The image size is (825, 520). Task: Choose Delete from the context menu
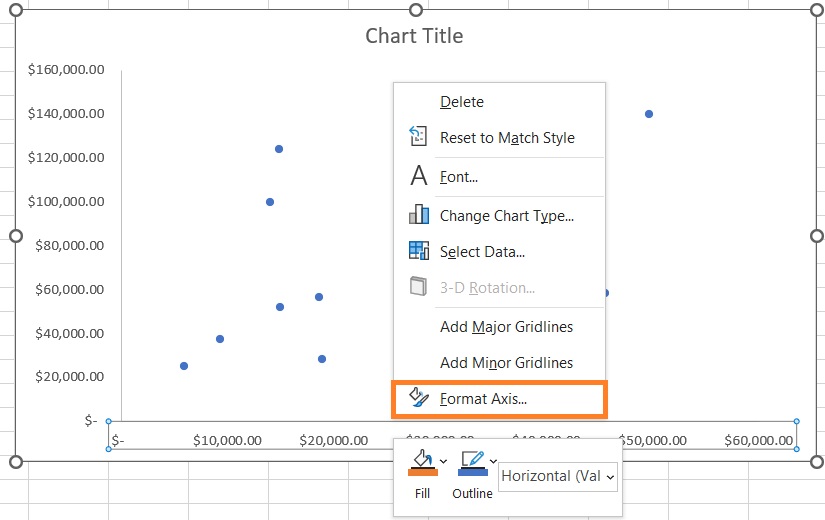[499, 102]
